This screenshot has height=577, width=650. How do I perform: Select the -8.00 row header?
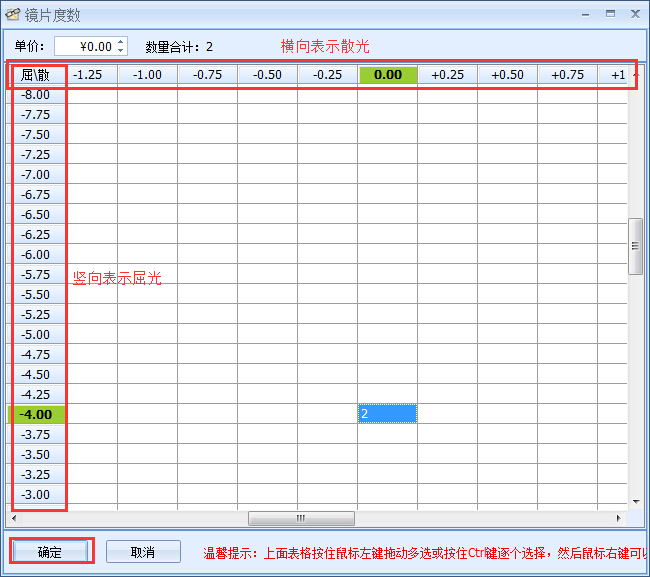point(36,95)
